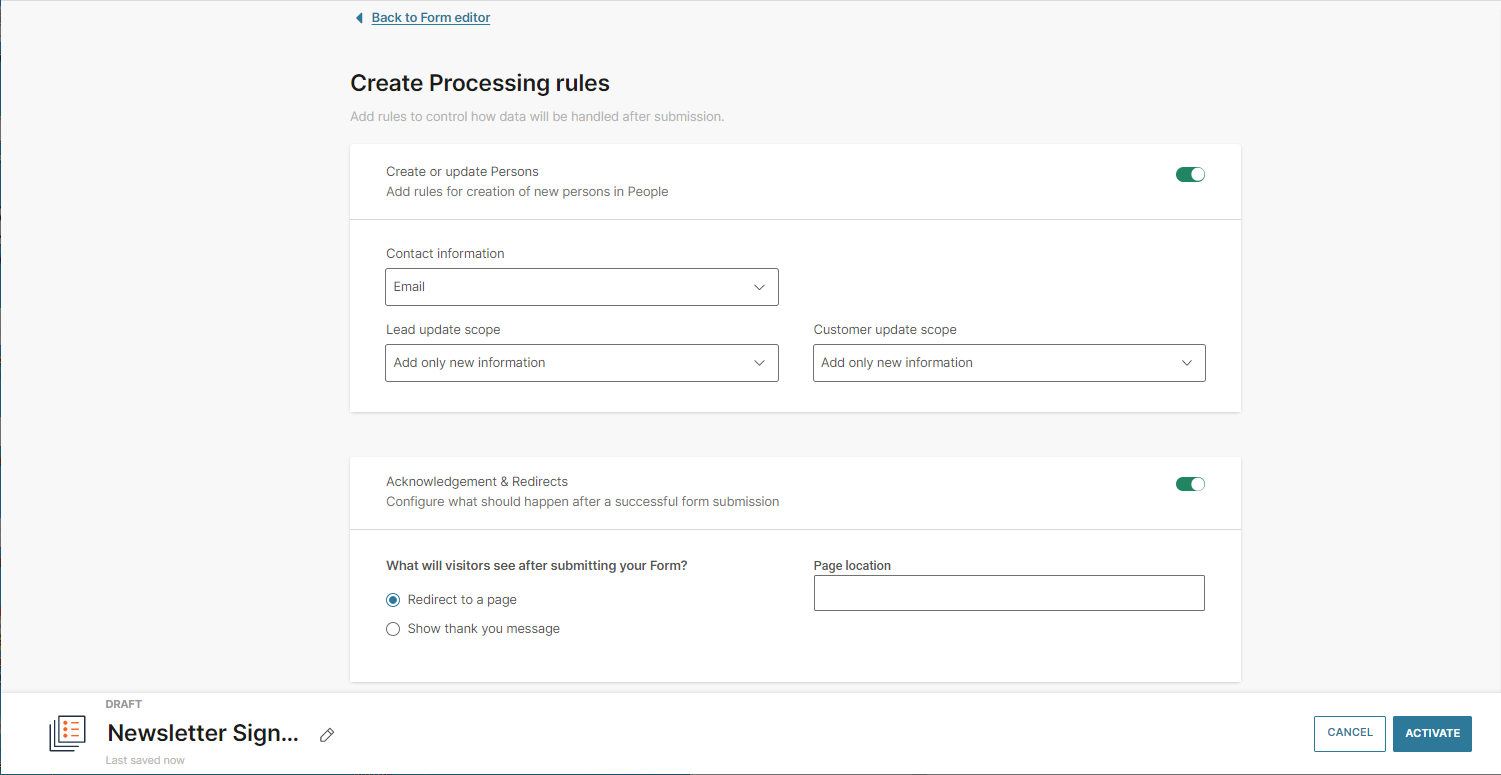Focus the Page location text field
Viewport: 1501px width, 775px height.
(x=1008, y=593)
